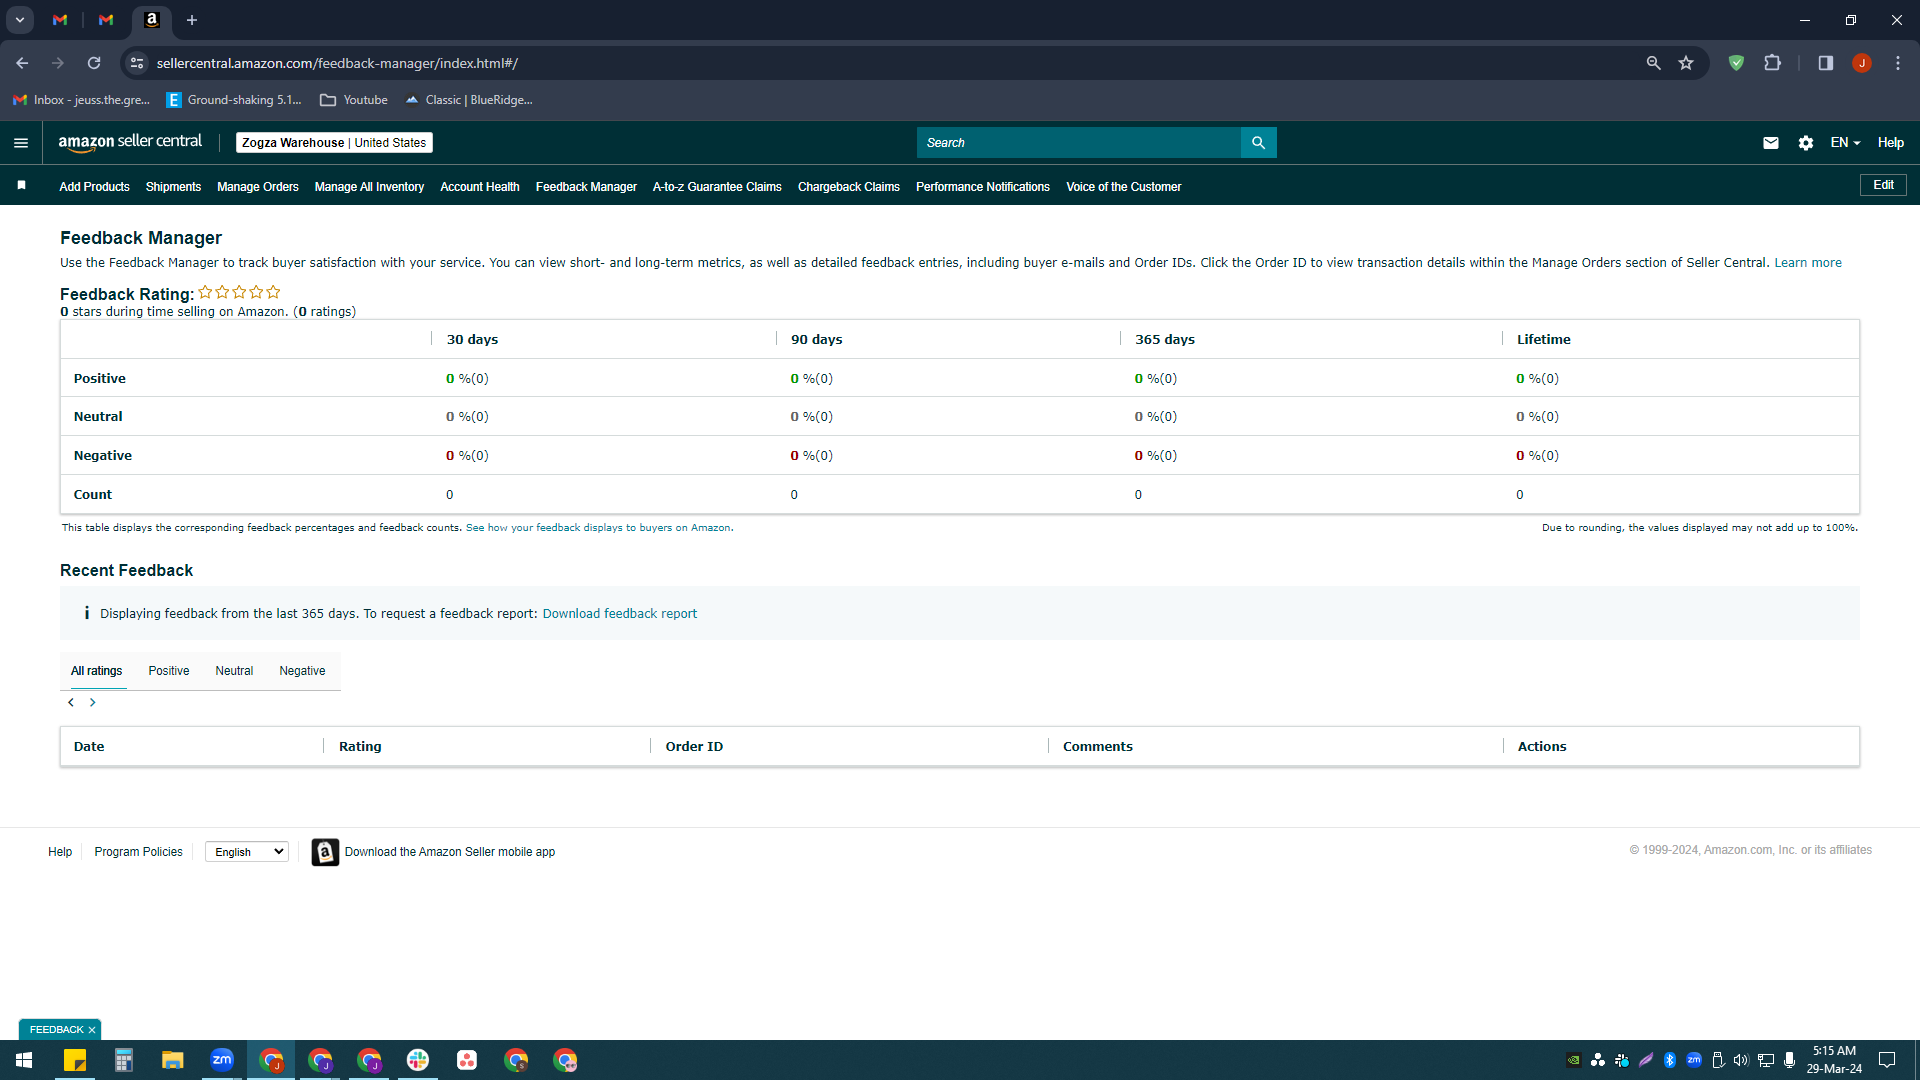The height and width of the screenshot is (1080, 1920).
Task: Open the tab search dropdown arrow
Action: (19, 20)
